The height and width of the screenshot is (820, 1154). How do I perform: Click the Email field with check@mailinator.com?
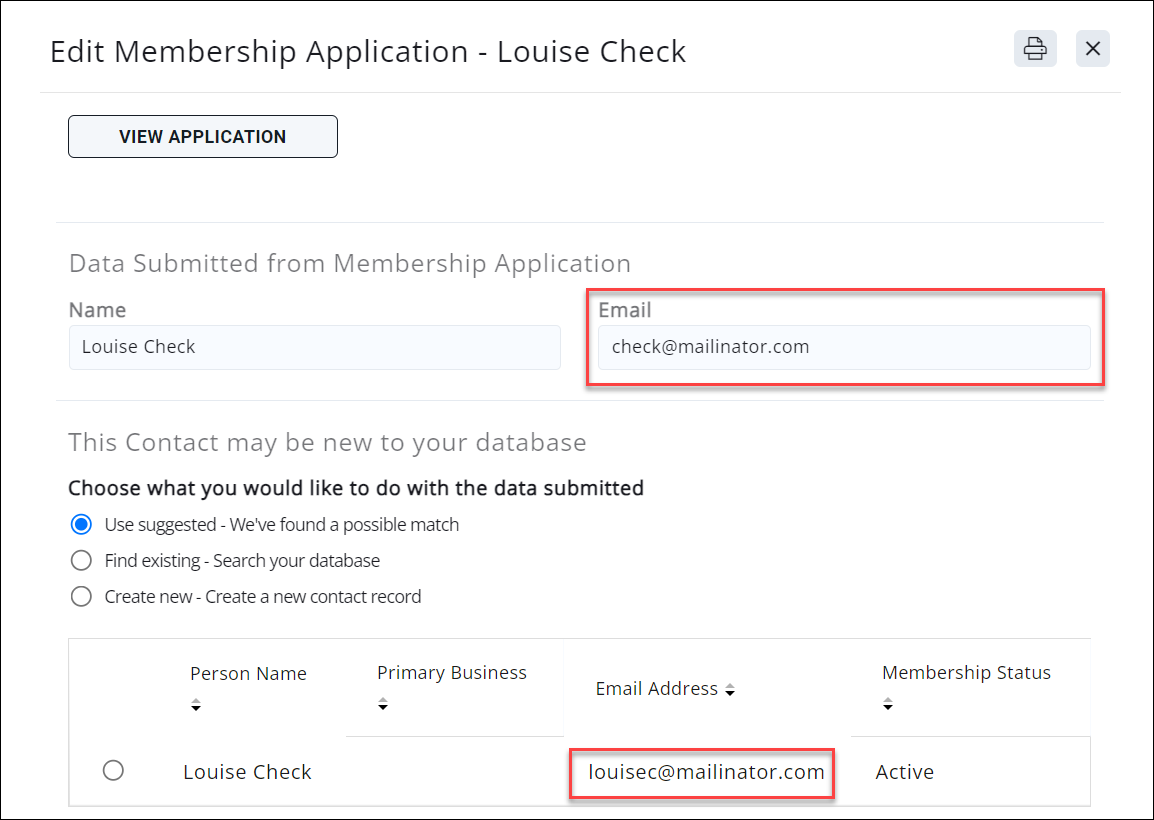coord(843,347)
